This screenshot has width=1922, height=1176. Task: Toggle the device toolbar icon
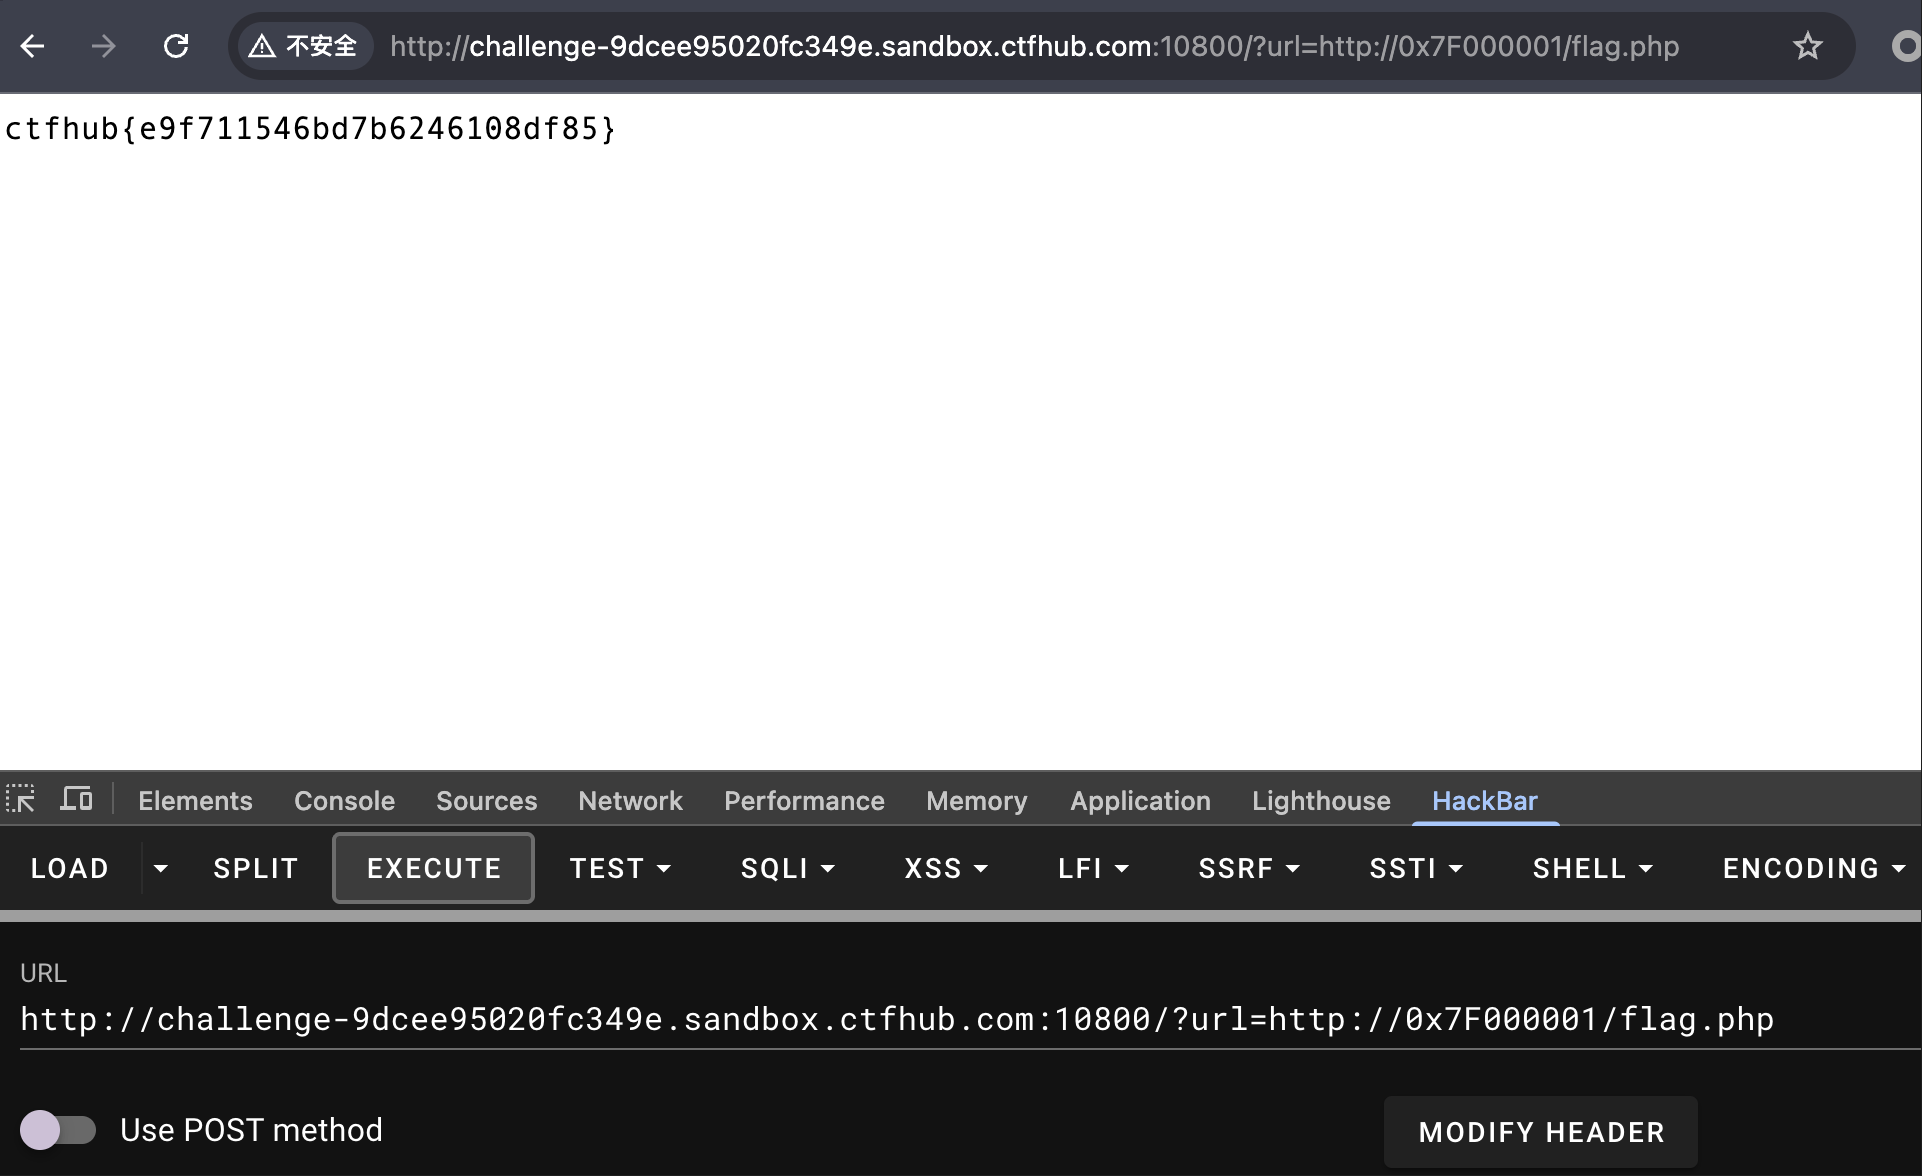pyautogui.click(x=76, y=800)
